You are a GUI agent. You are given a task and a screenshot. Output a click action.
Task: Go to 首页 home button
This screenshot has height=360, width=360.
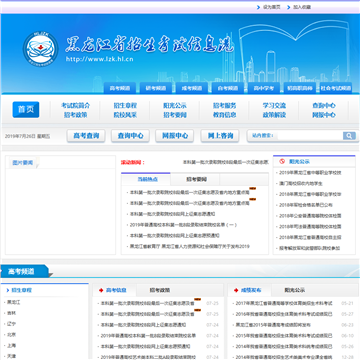tap(26, 110)
